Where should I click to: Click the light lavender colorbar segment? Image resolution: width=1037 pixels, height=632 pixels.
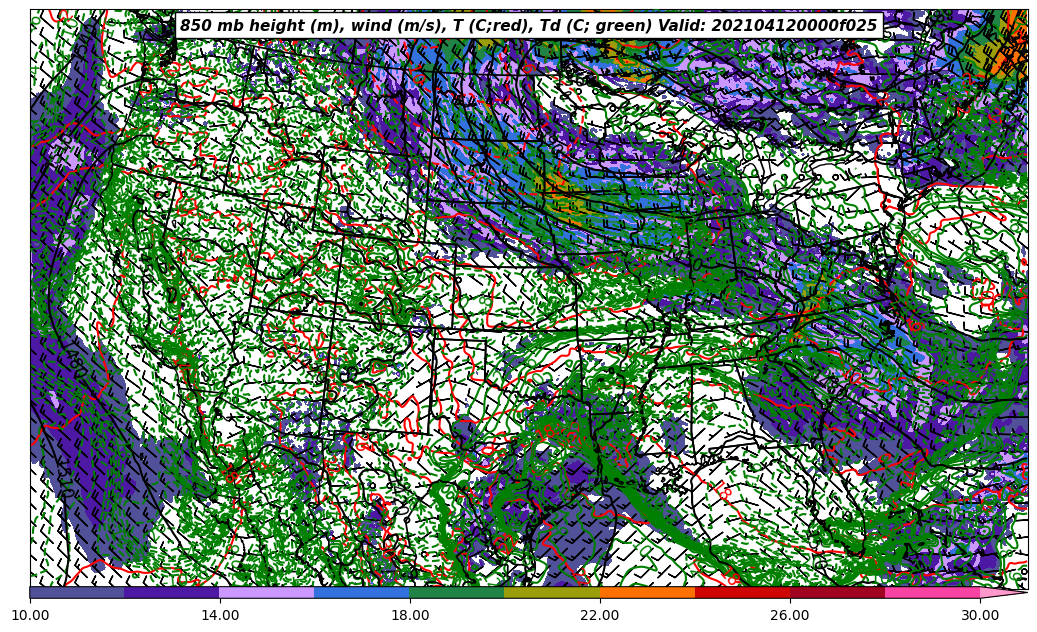(x=267, y=592)
